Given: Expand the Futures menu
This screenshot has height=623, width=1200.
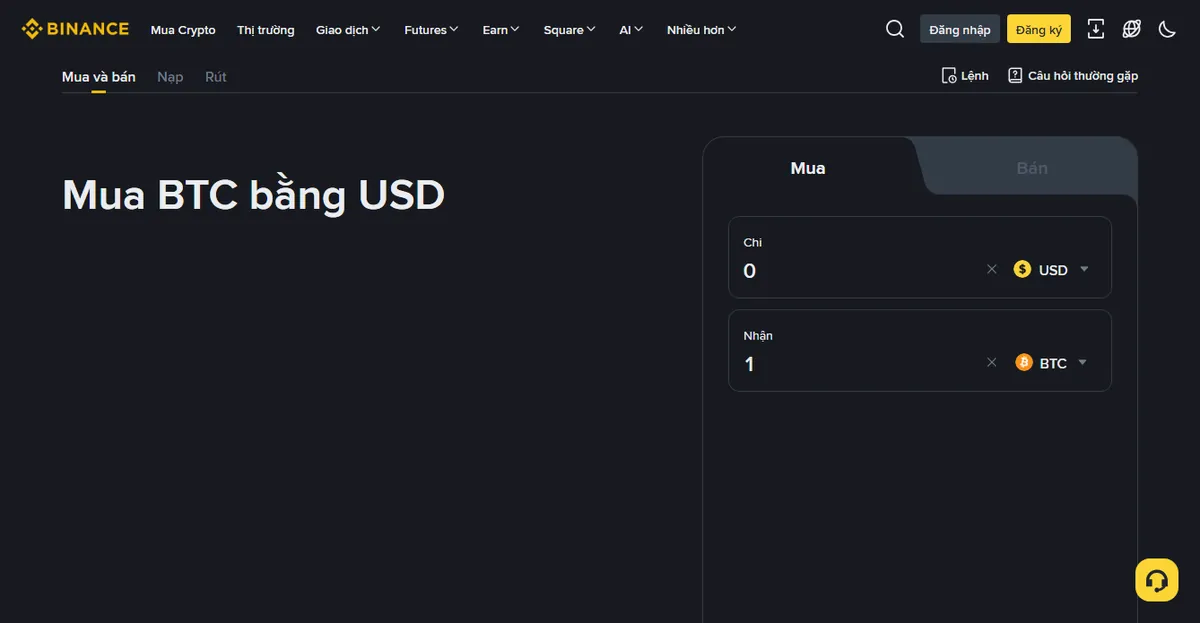Looking at the screenshot, I should click(431, 30).
